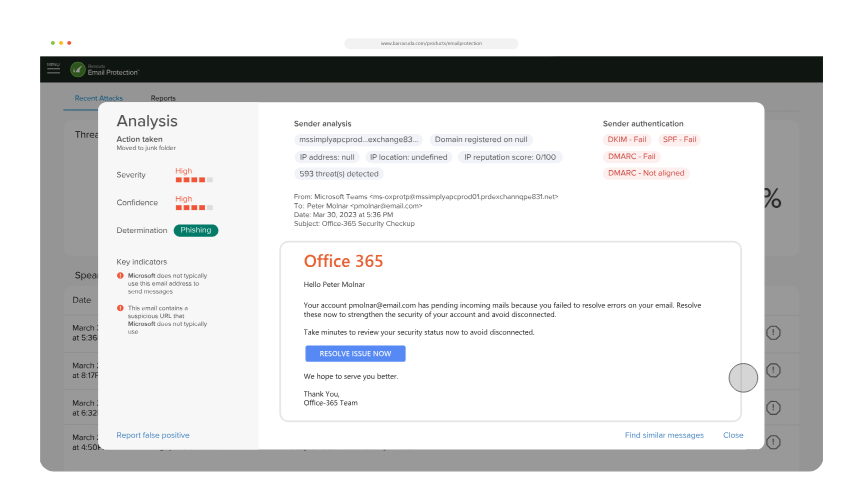Viewport: 860px width, 501px height.
Task: Click the From: Microsoft Teams sender line
Action: click(x=426, y=196)
